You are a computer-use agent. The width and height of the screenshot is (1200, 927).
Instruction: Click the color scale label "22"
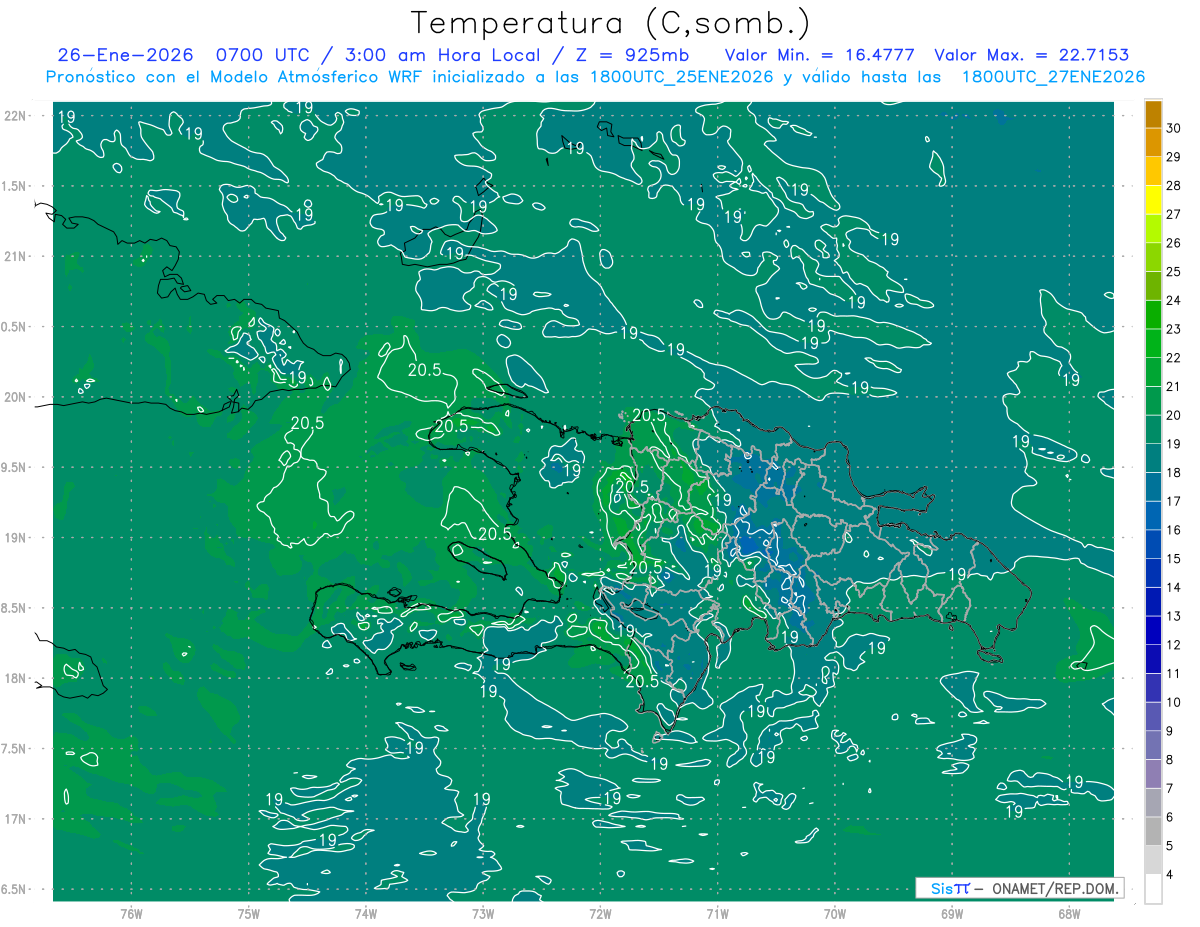(1174, 358)
